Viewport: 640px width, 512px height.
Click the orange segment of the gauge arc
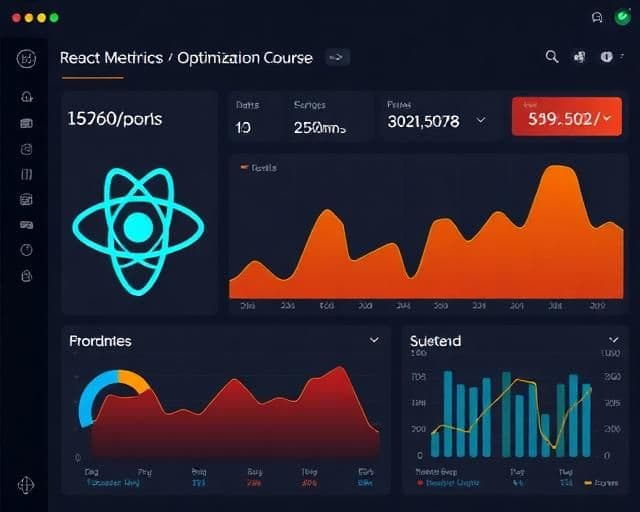[135, 380]
